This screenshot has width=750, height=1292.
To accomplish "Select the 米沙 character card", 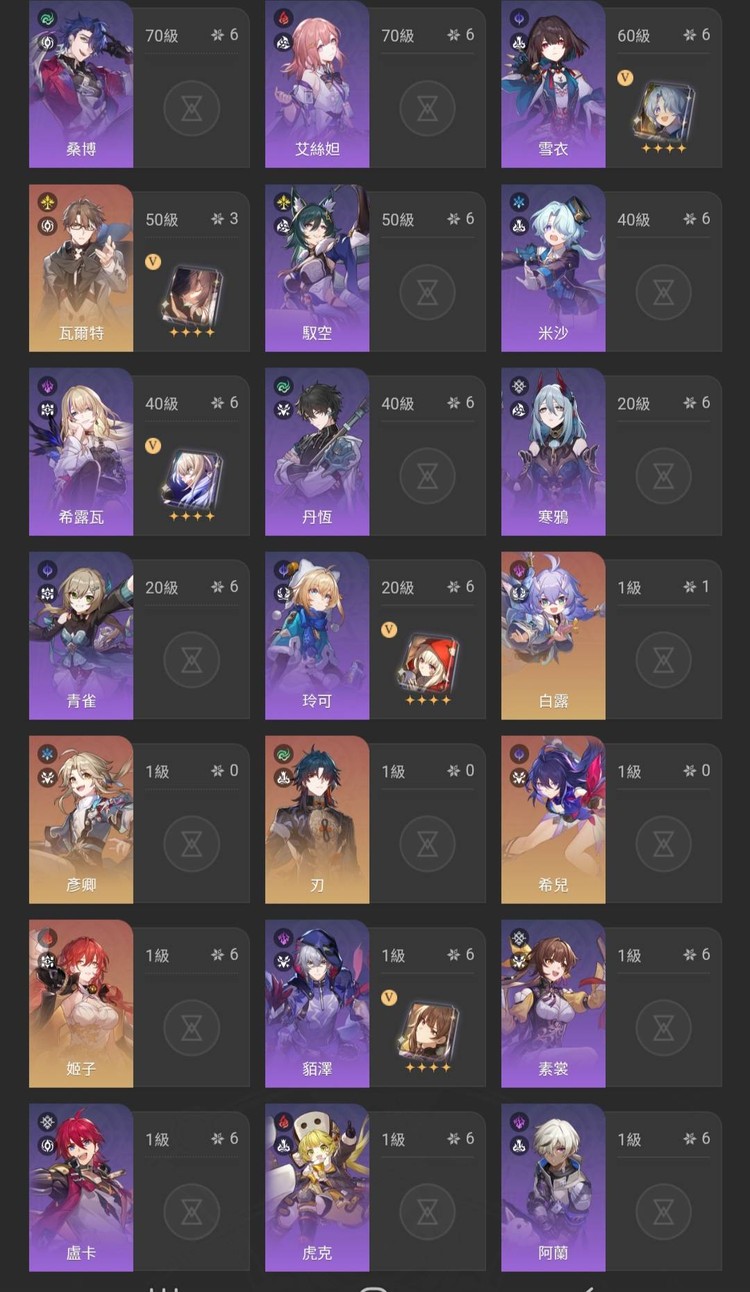I will tap(553, 268).
